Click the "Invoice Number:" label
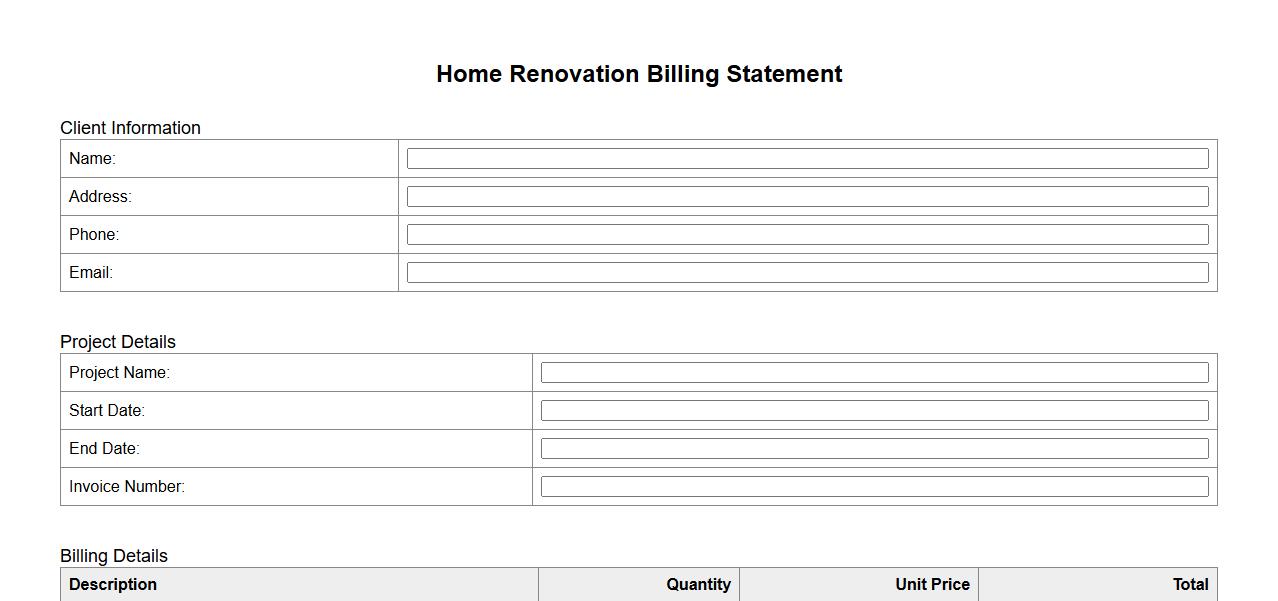This screenshot has height=601, width=1278. tap(127, 486)
